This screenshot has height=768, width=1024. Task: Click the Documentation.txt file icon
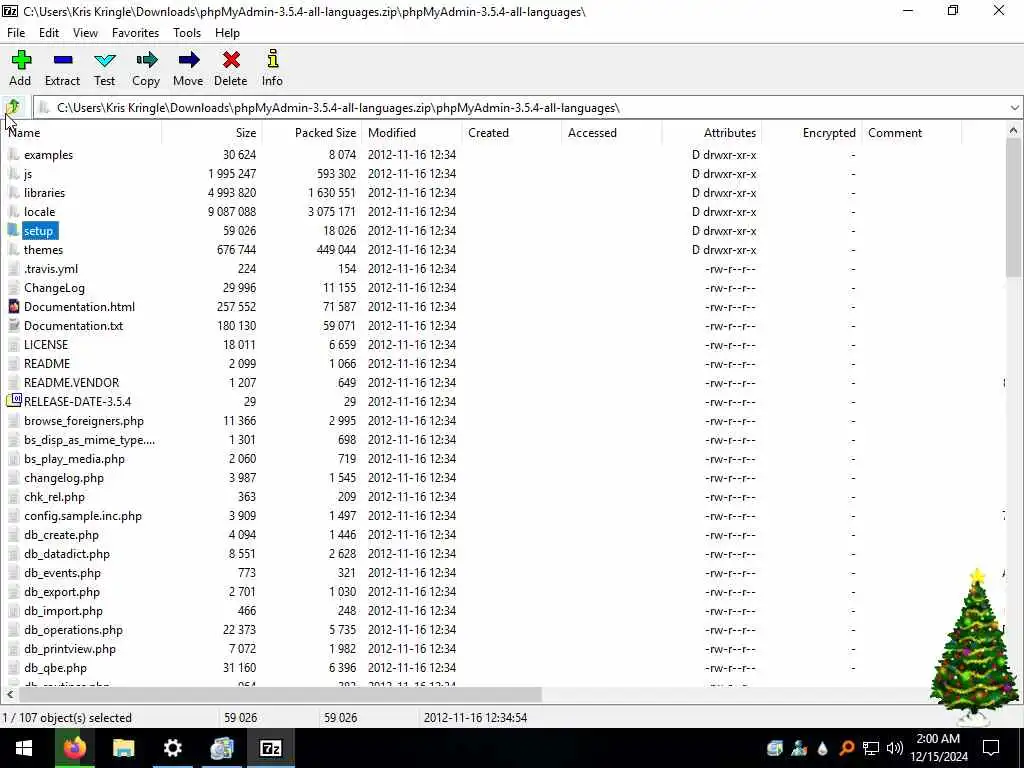14,325
